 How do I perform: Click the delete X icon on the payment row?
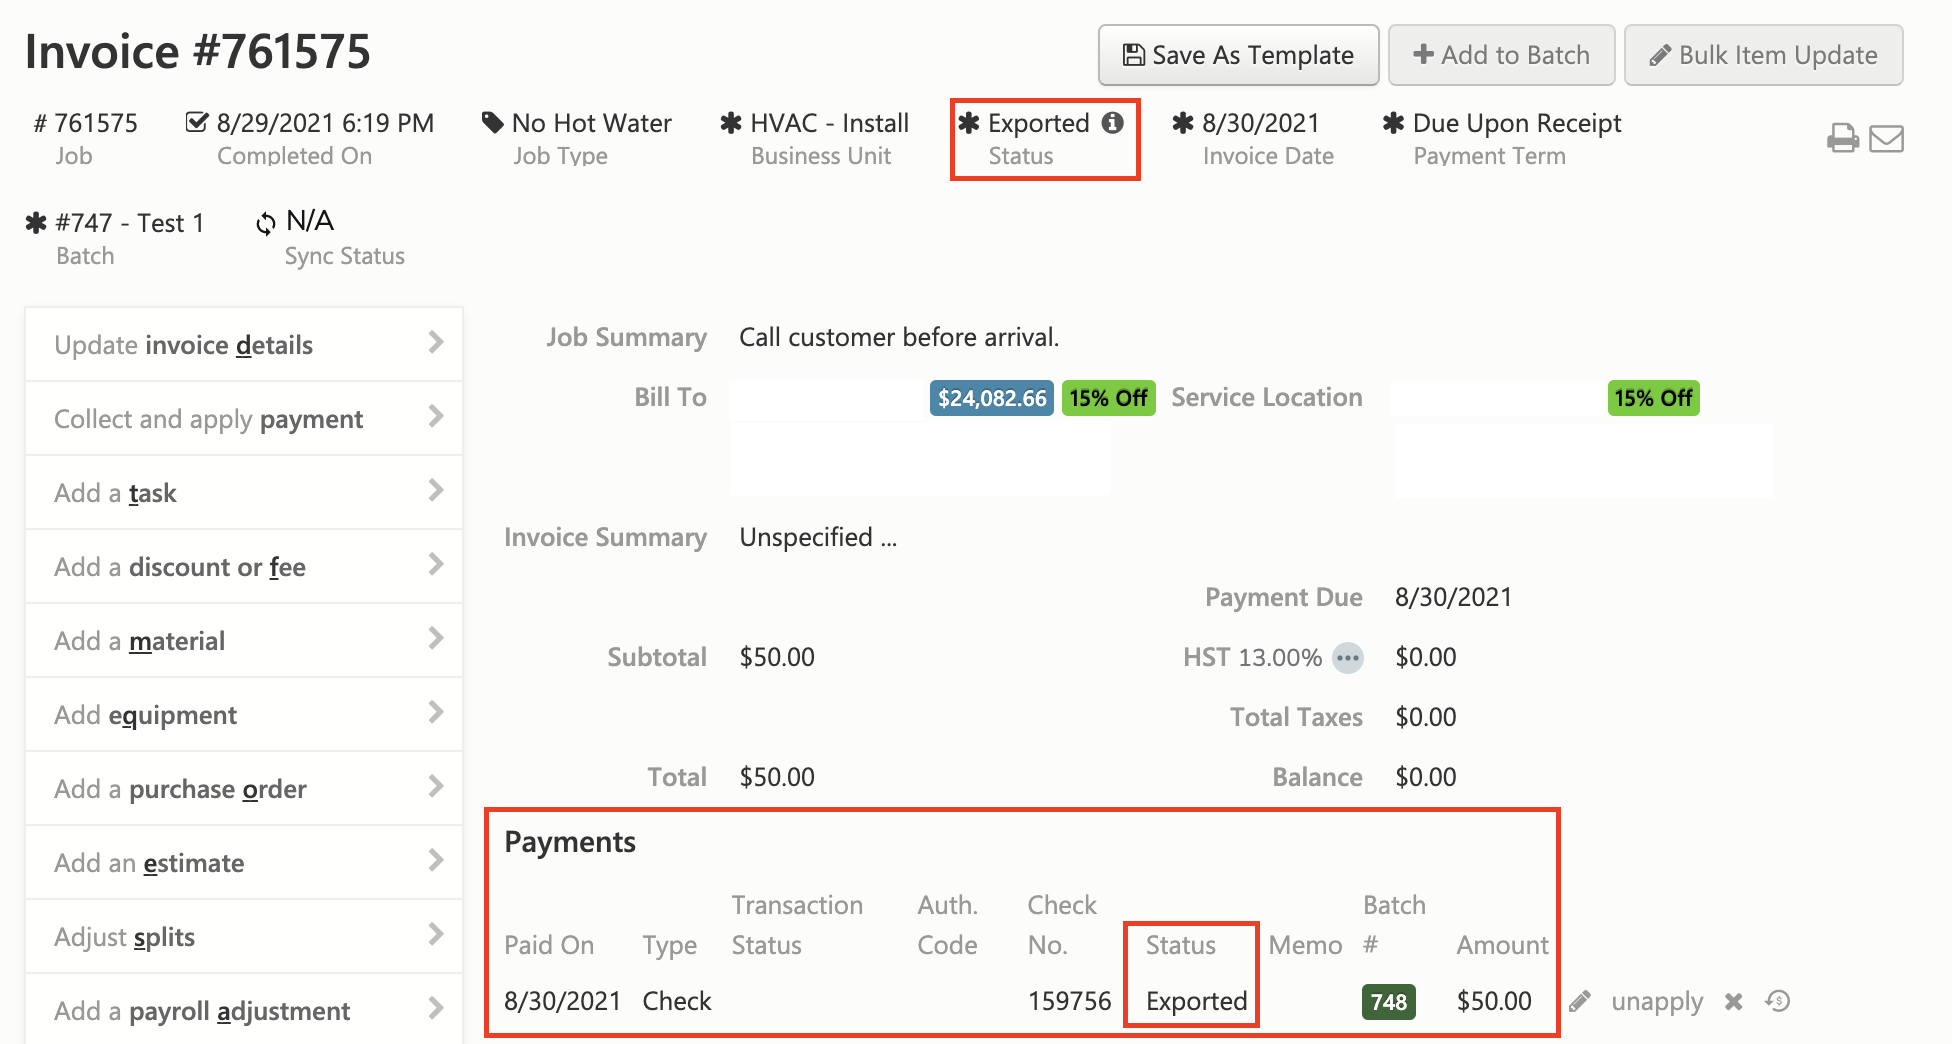[1733, 1001]
